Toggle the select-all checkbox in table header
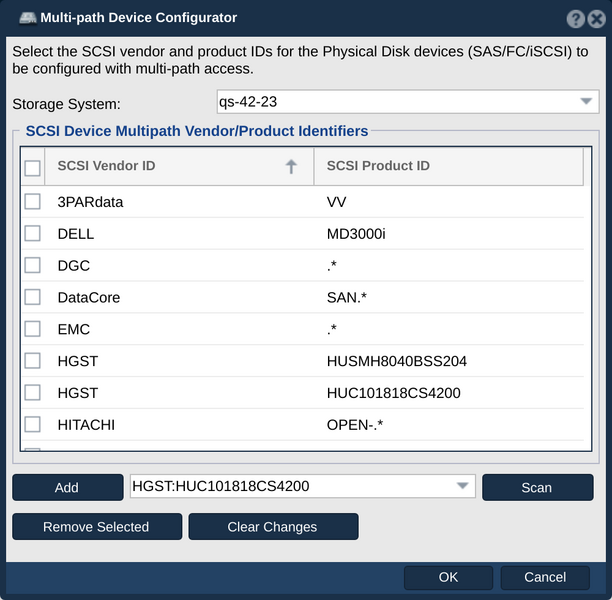612x600 pixels. point(32,168)
